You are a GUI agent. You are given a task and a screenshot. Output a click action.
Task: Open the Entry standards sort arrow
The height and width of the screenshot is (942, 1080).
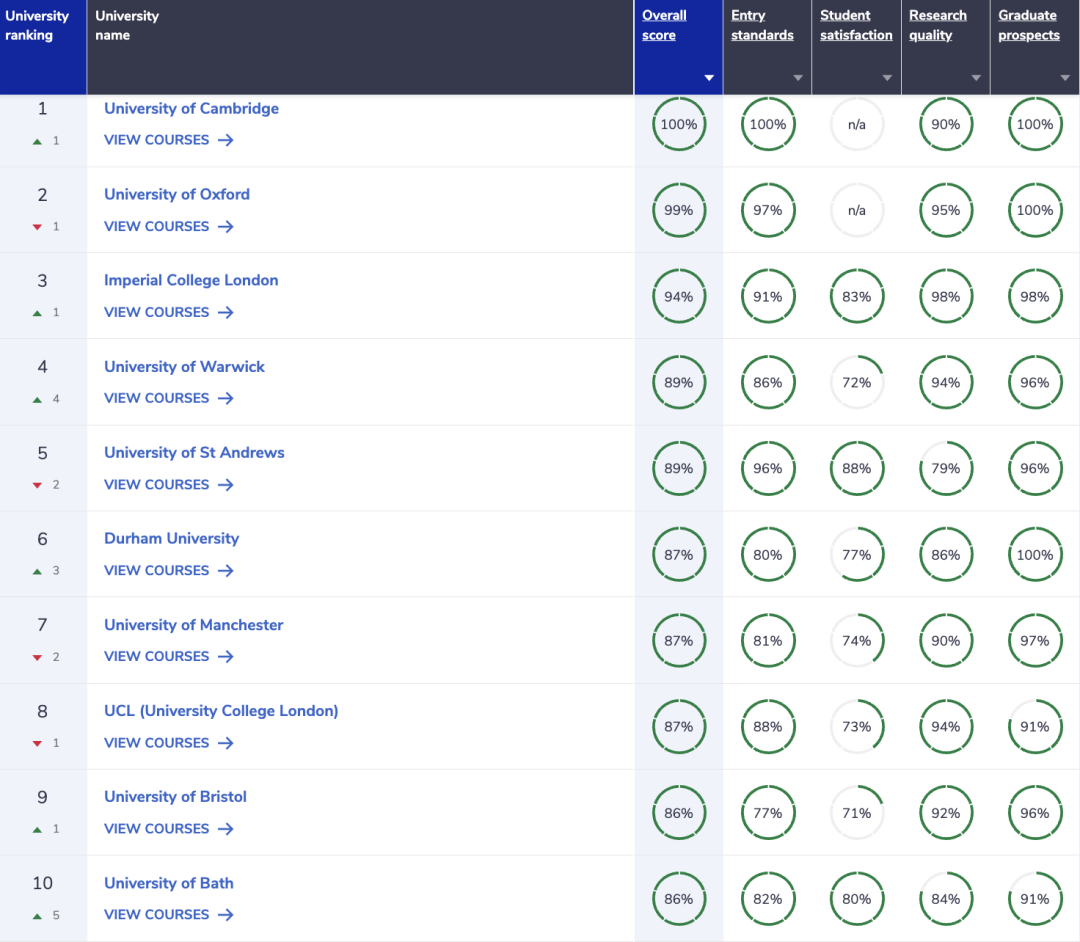798,78
